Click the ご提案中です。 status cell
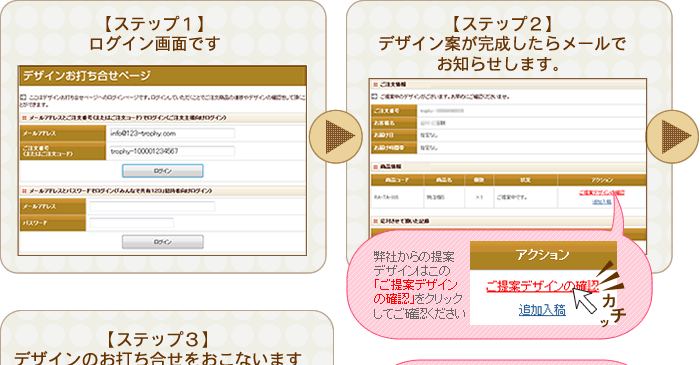The width and height of the screenshot is (700, 365). point(526,197)
